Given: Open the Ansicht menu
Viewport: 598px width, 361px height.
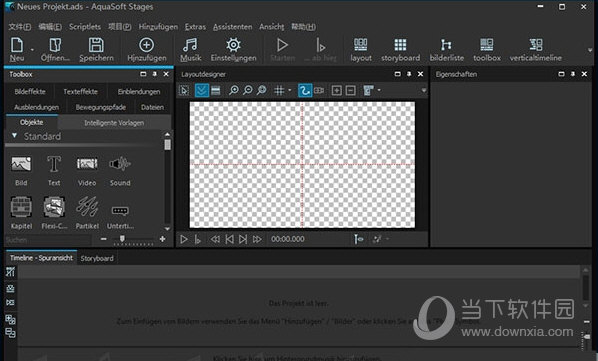Looking at the screenshot, I should pos(272,27).
